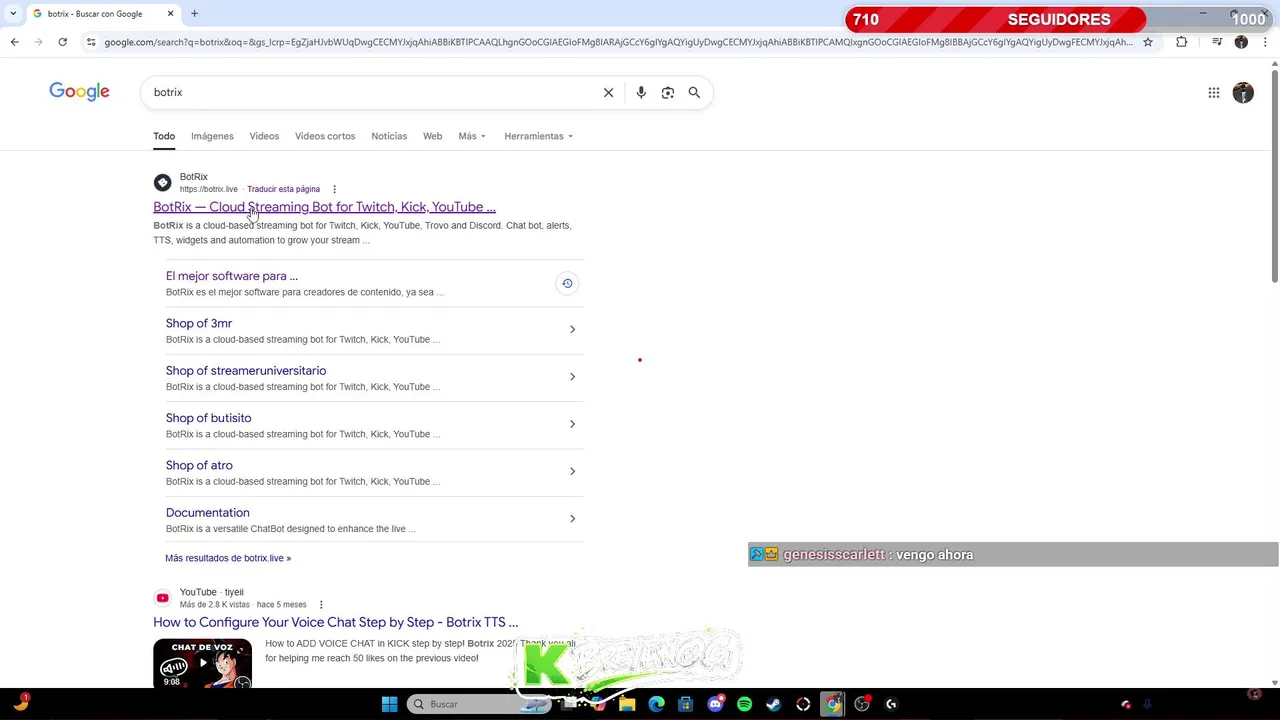Click the address bar URL
1280x720 pixels.
[618, 42]
